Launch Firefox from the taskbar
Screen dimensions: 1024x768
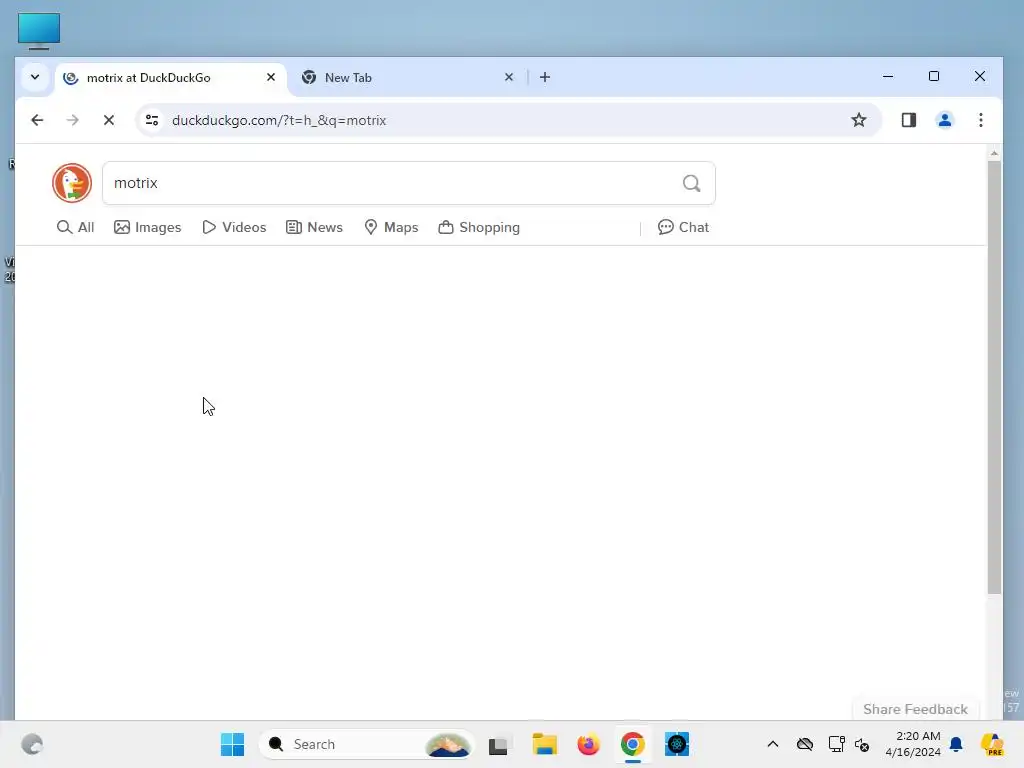click(588, 744)
